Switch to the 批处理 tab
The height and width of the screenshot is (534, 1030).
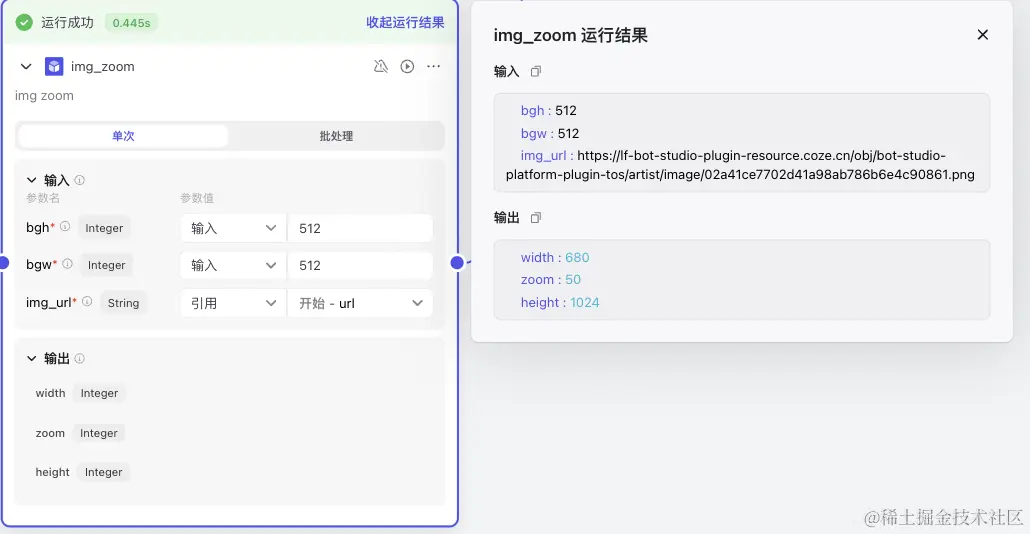336,136
